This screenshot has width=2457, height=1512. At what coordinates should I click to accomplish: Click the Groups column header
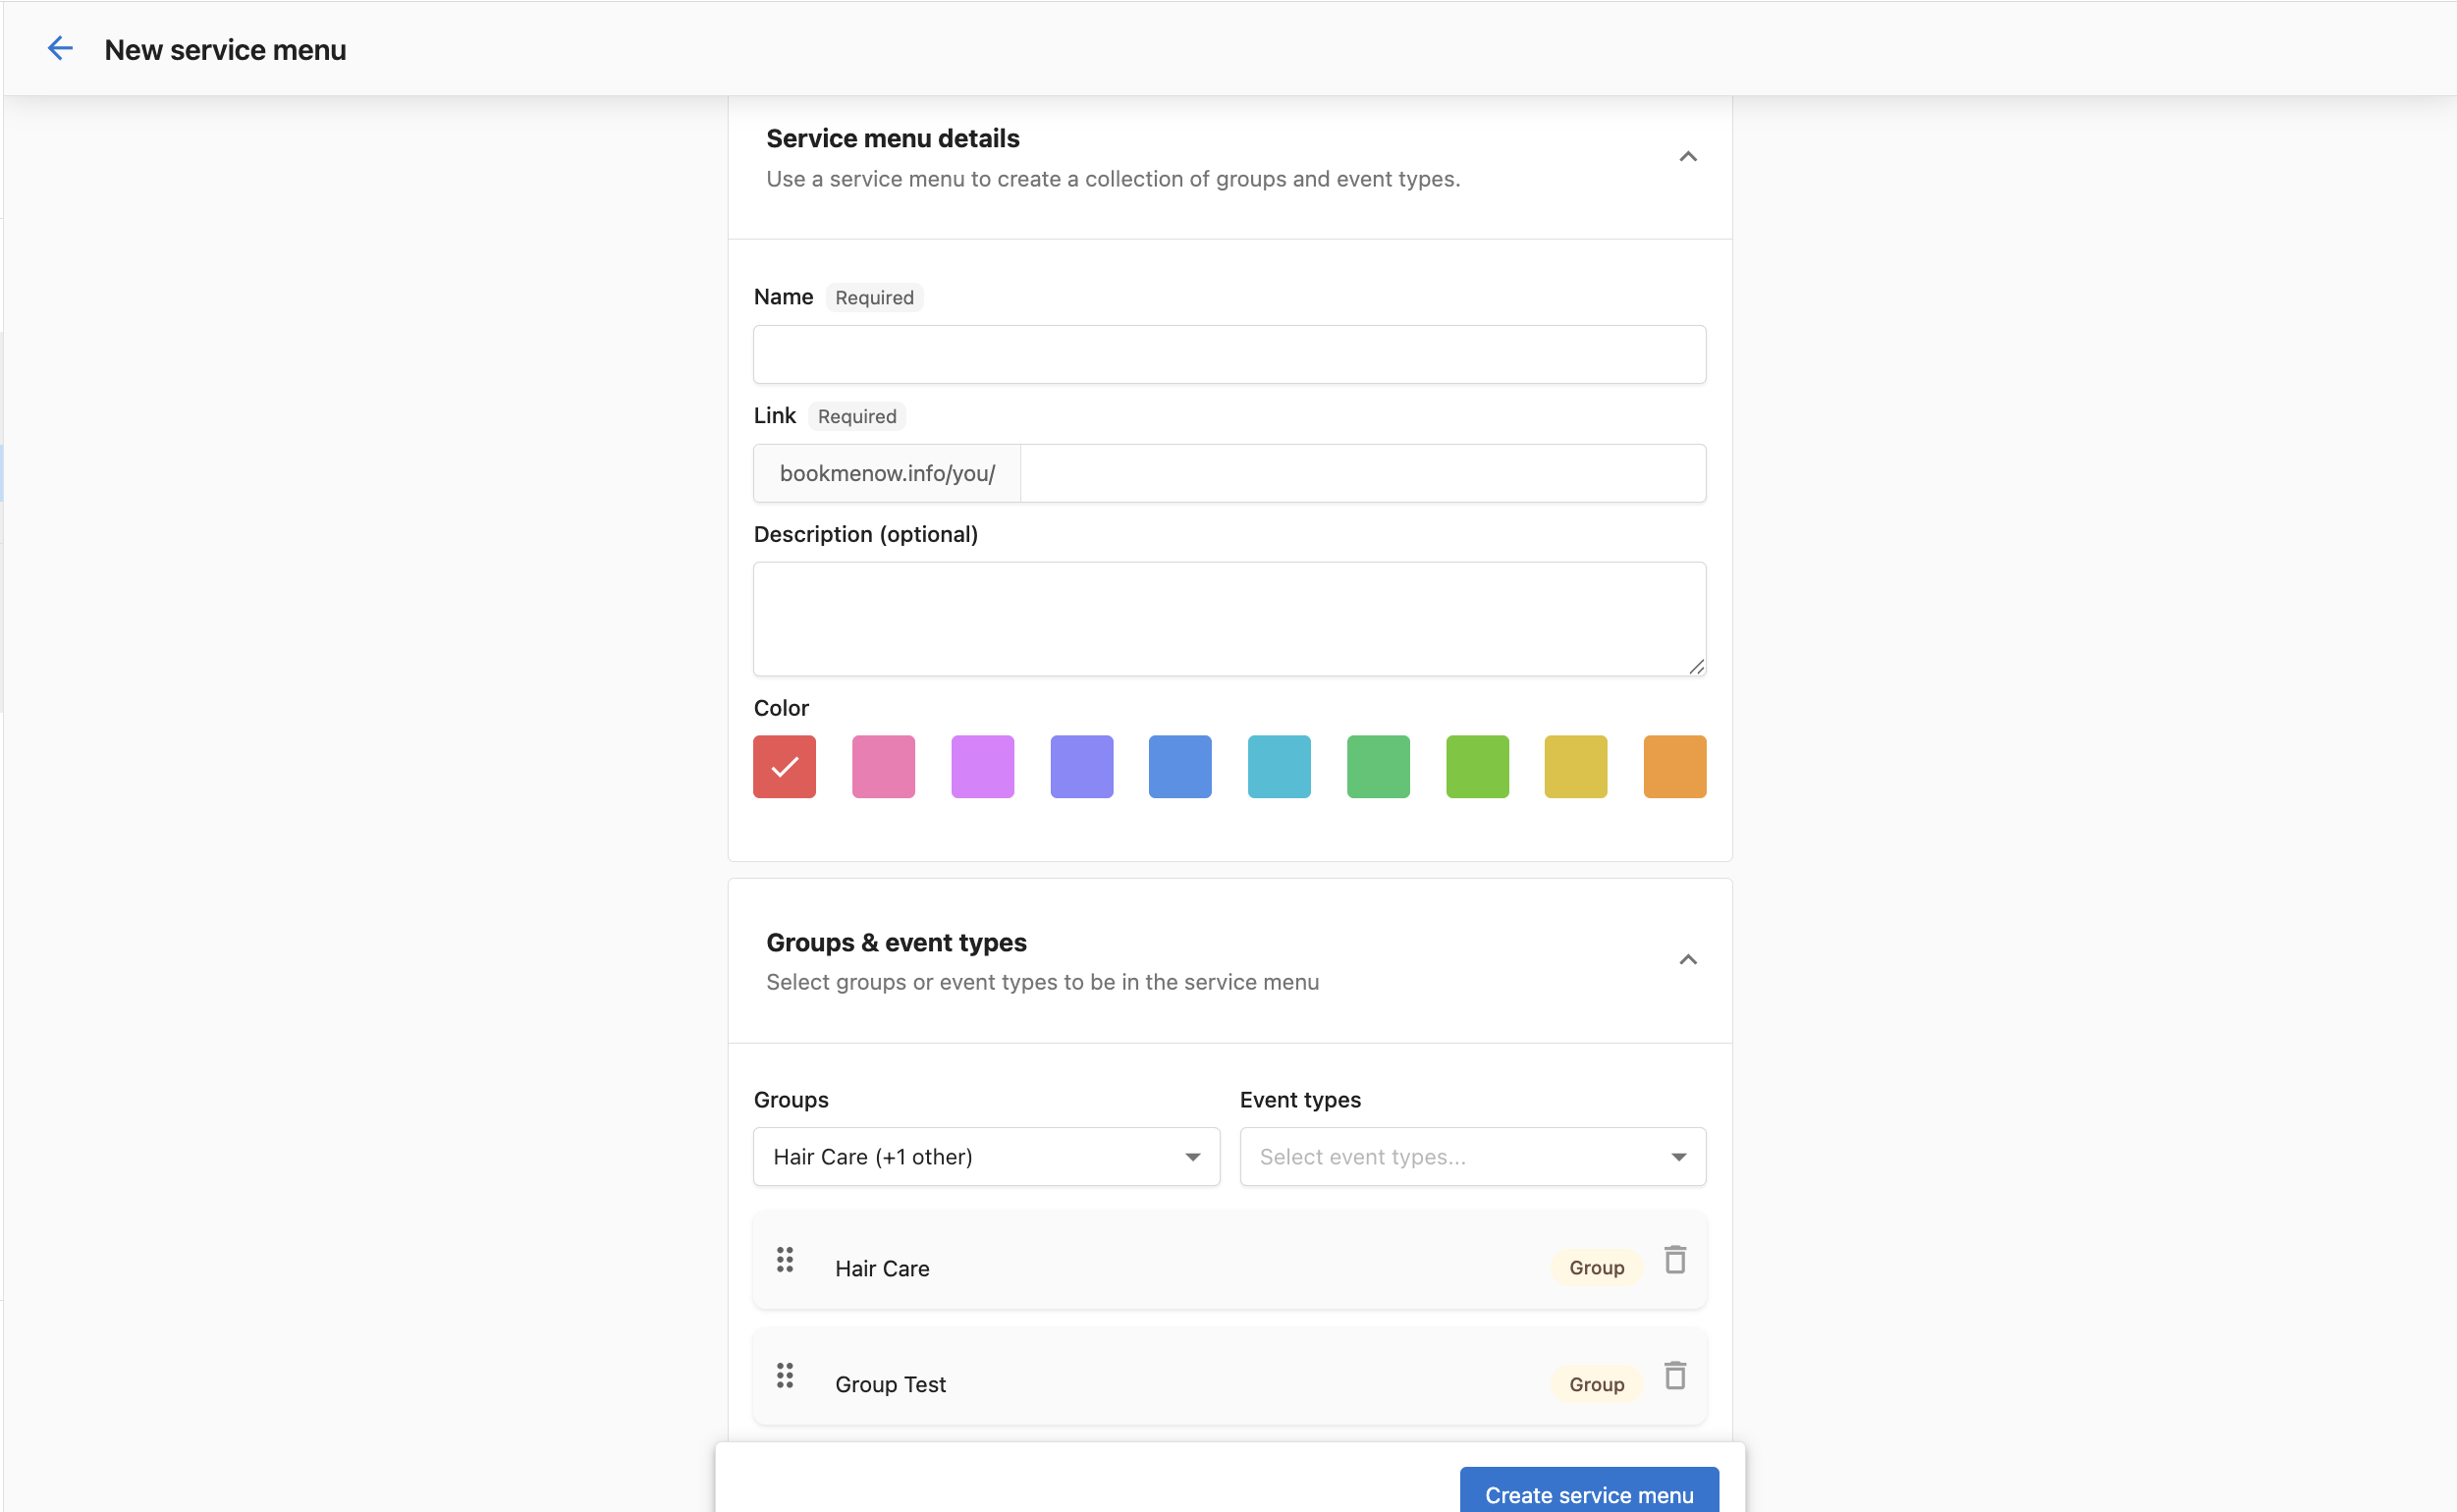click(x=790, y=1099)
